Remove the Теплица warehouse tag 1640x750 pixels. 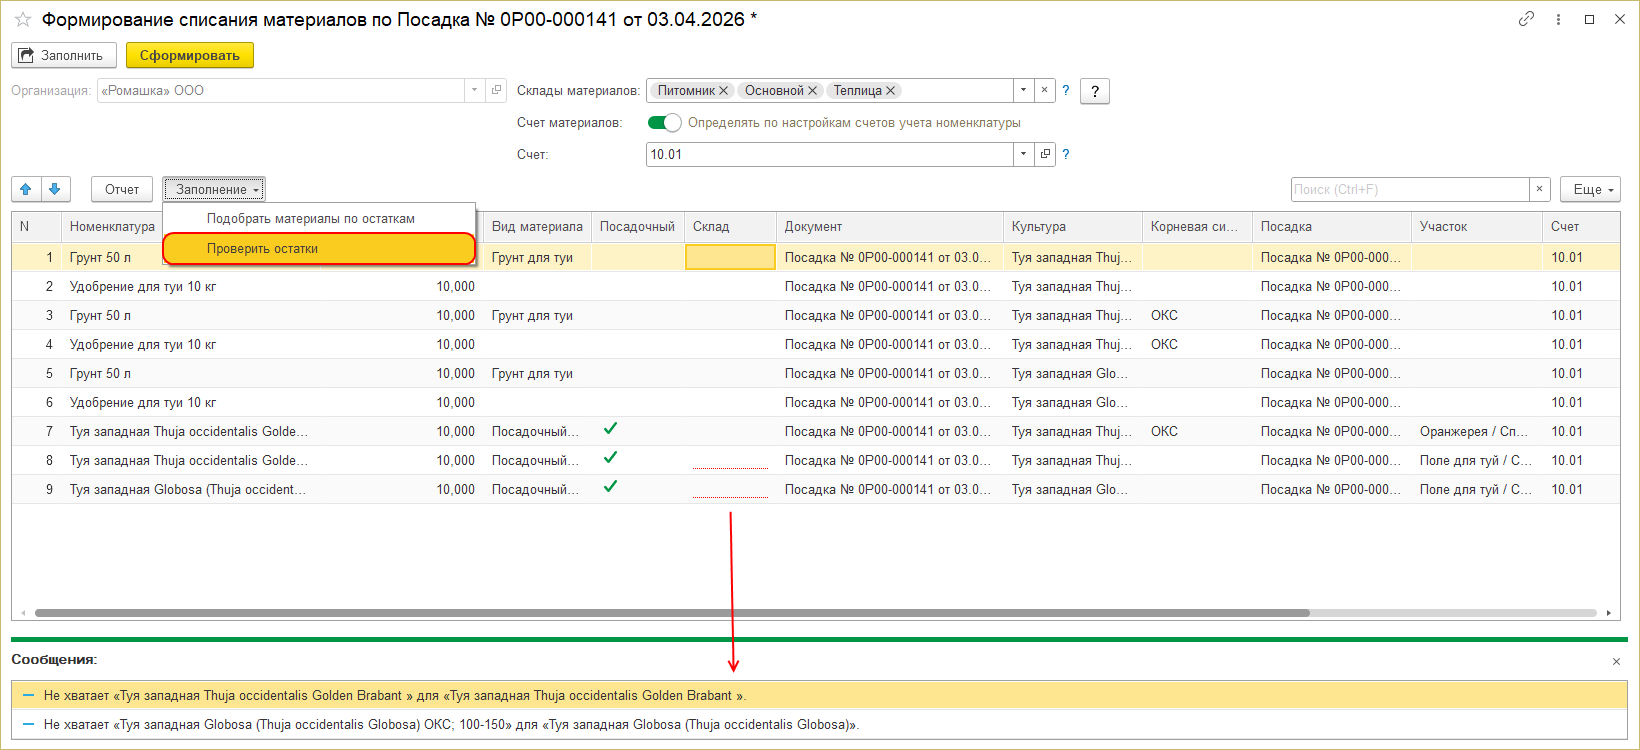click(890, 91)
